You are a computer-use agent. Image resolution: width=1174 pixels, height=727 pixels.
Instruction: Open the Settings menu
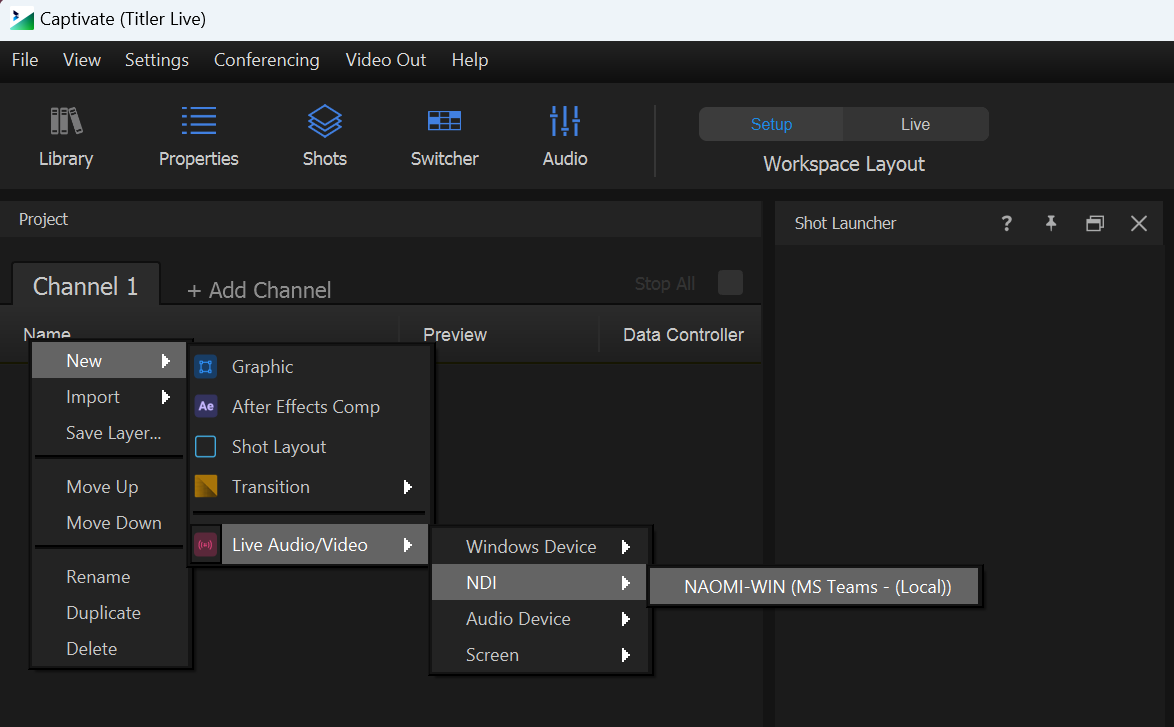[156, 60]
